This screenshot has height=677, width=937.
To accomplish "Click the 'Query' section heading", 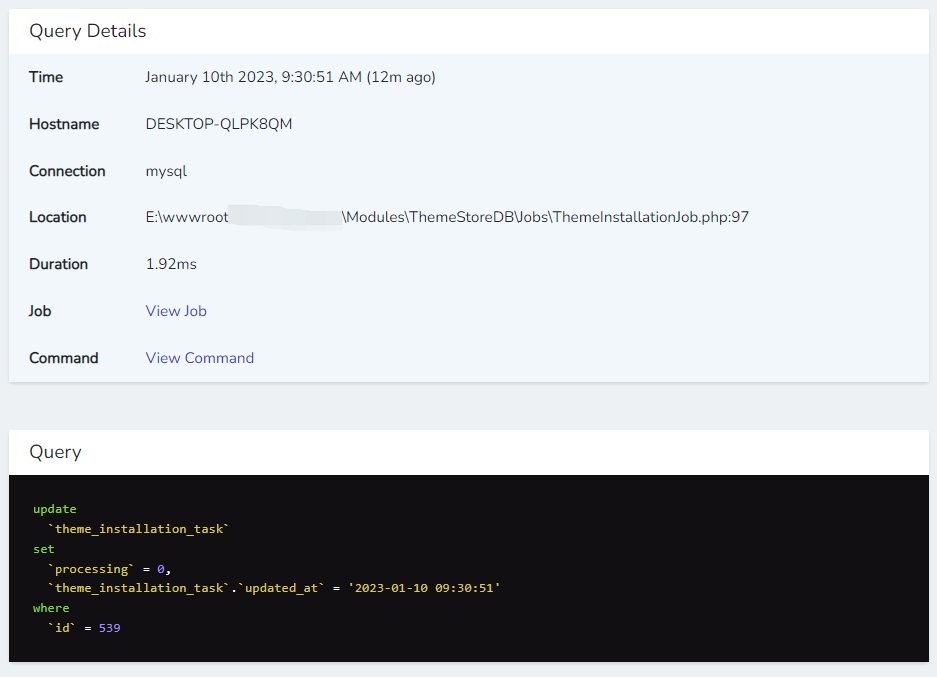I will click(55, 452).
